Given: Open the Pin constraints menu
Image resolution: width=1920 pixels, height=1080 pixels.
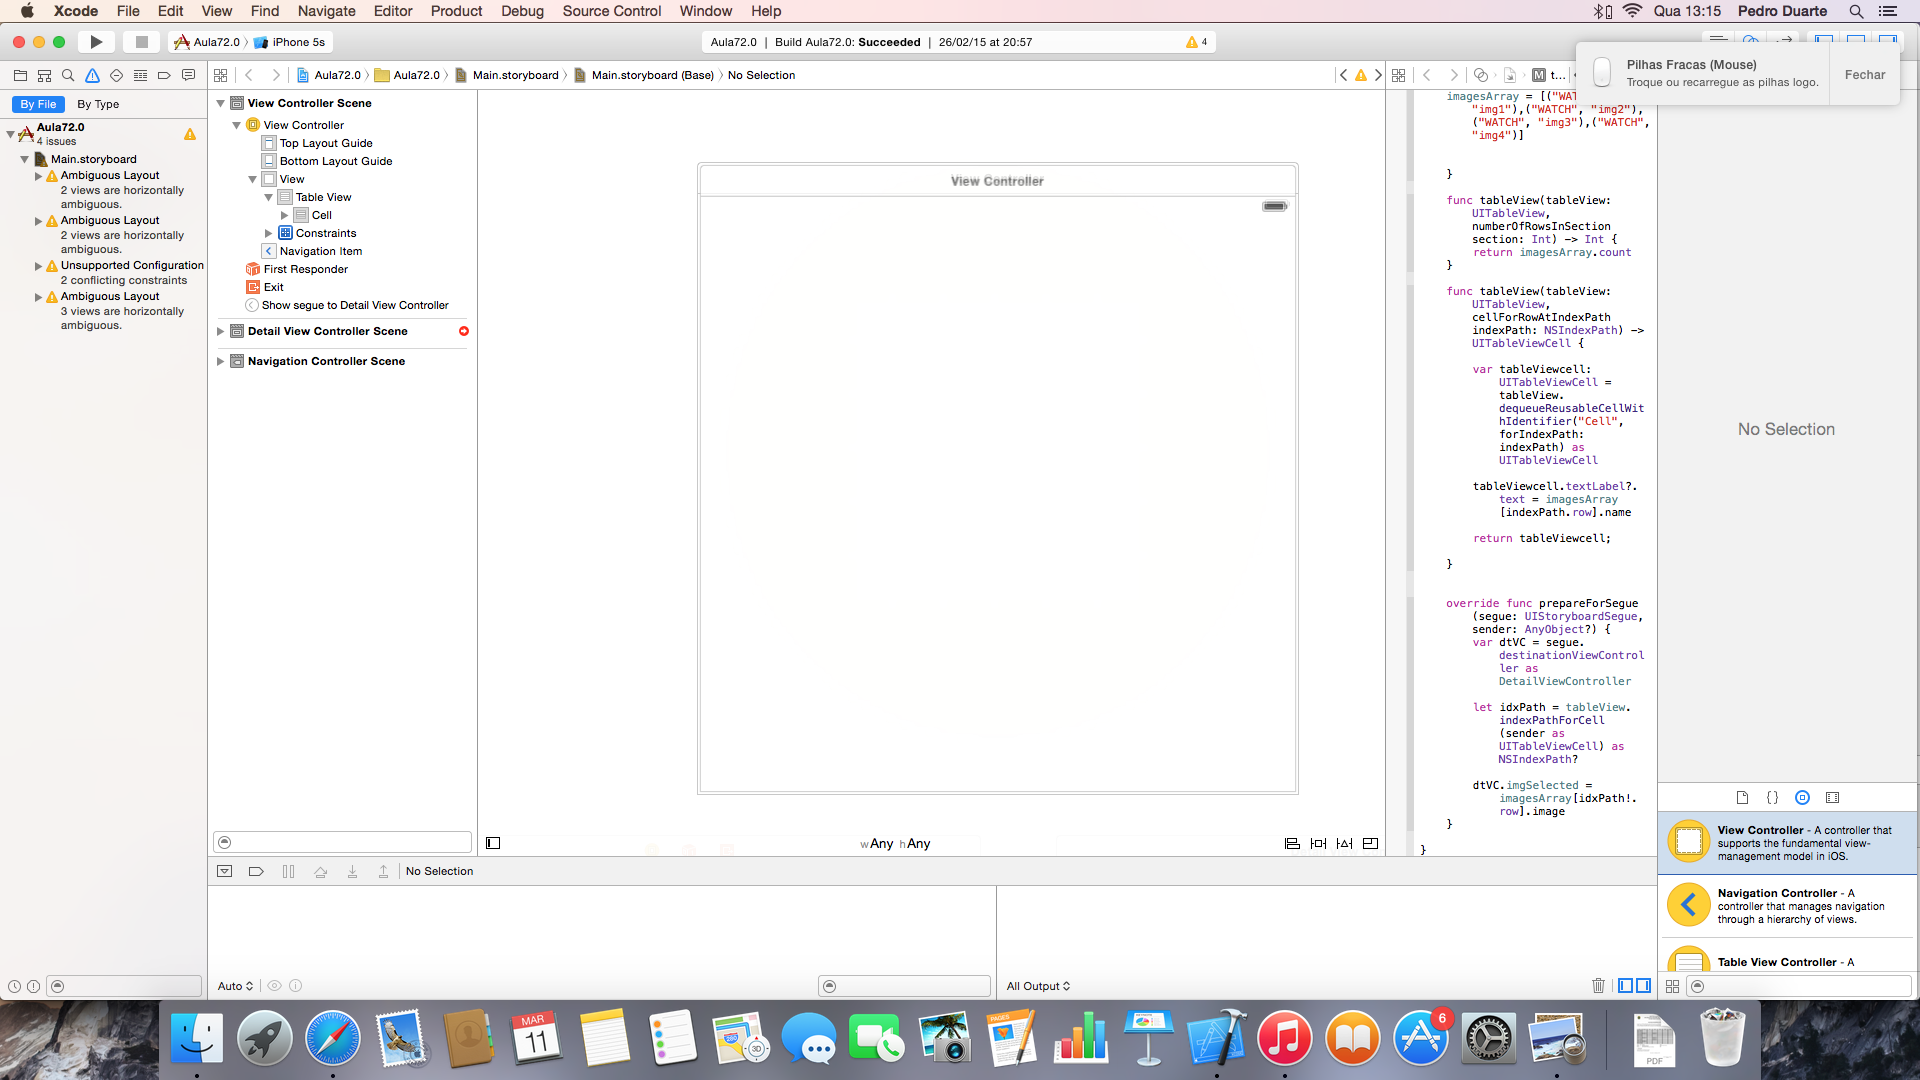Looking at the screenshot, I should tap(1318, 843).
